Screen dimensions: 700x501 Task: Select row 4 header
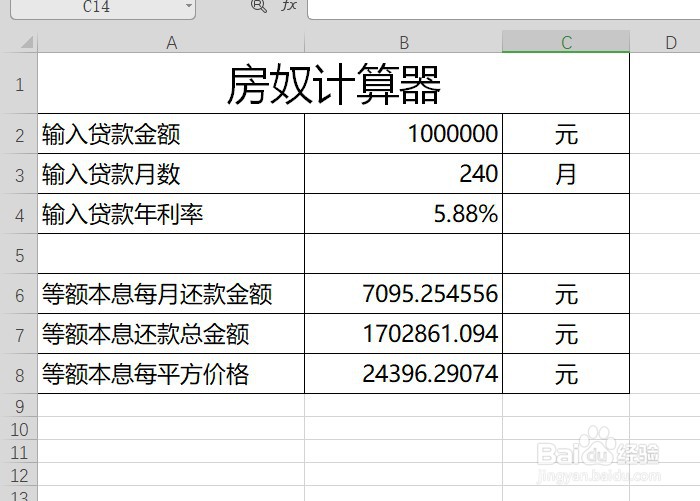coord(19,214)
